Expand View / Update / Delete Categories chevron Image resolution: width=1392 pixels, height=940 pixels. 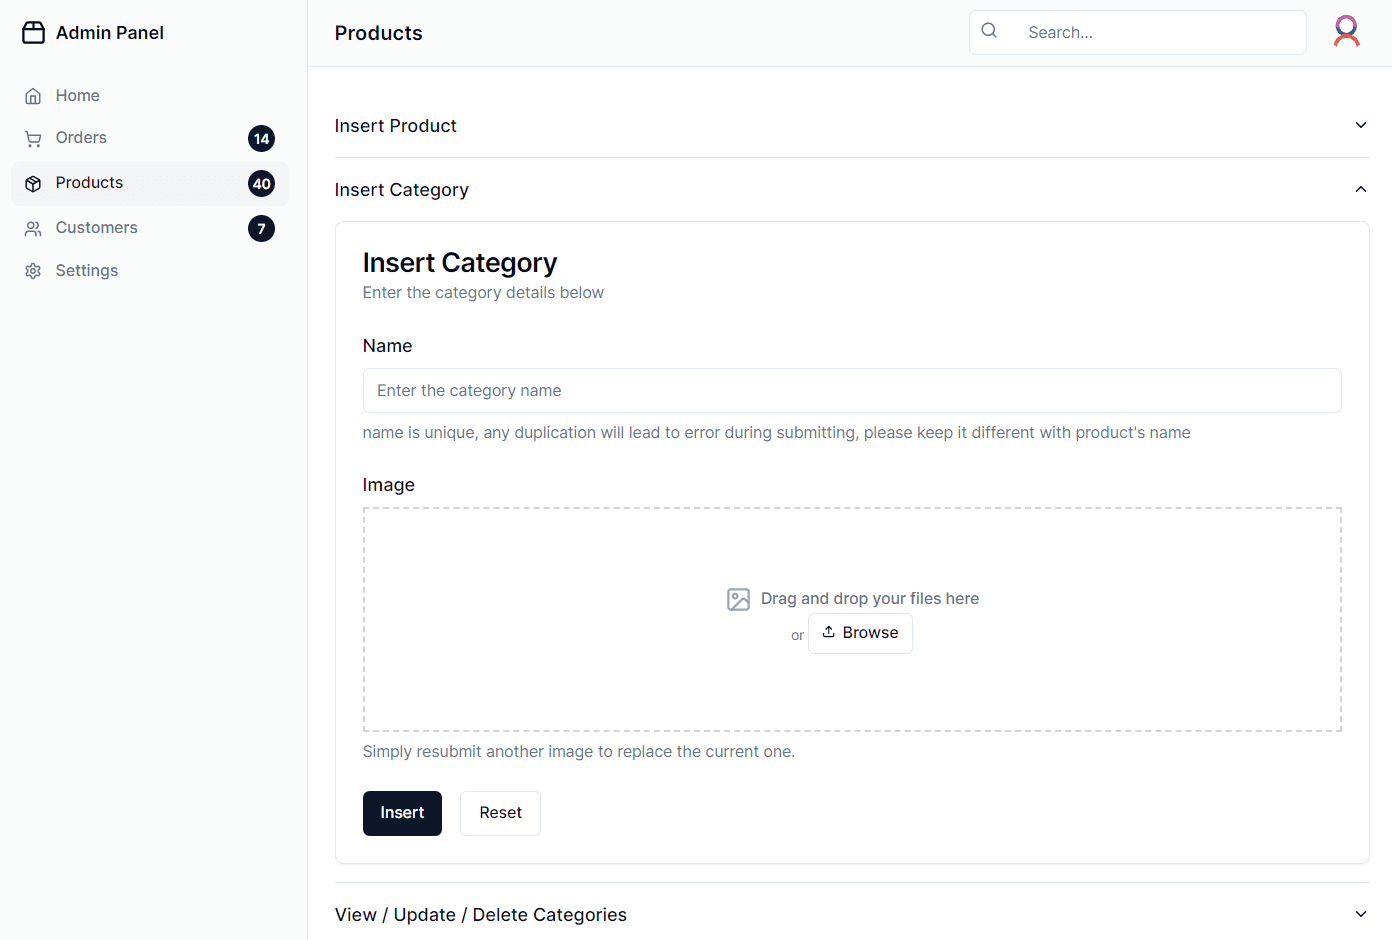tap(1360, 914)
